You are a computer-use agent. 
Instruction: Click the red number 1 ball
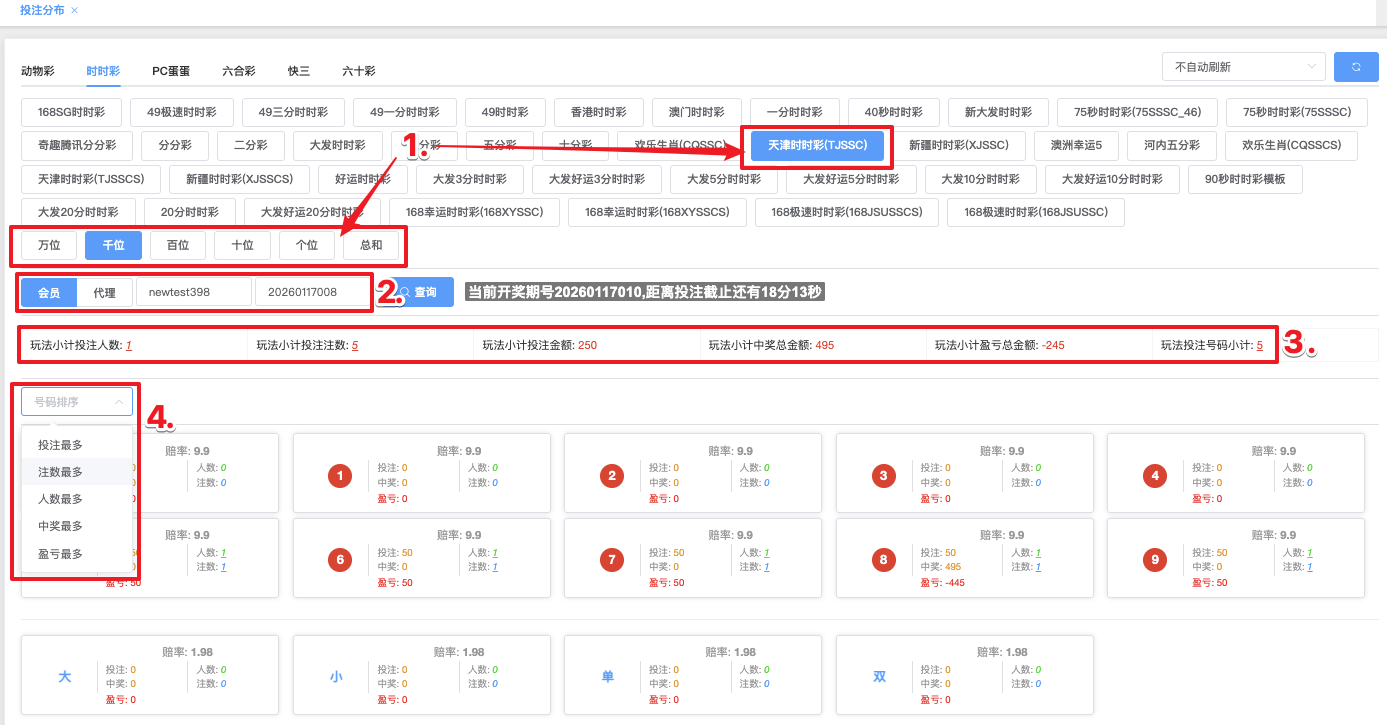pos(340,476)
